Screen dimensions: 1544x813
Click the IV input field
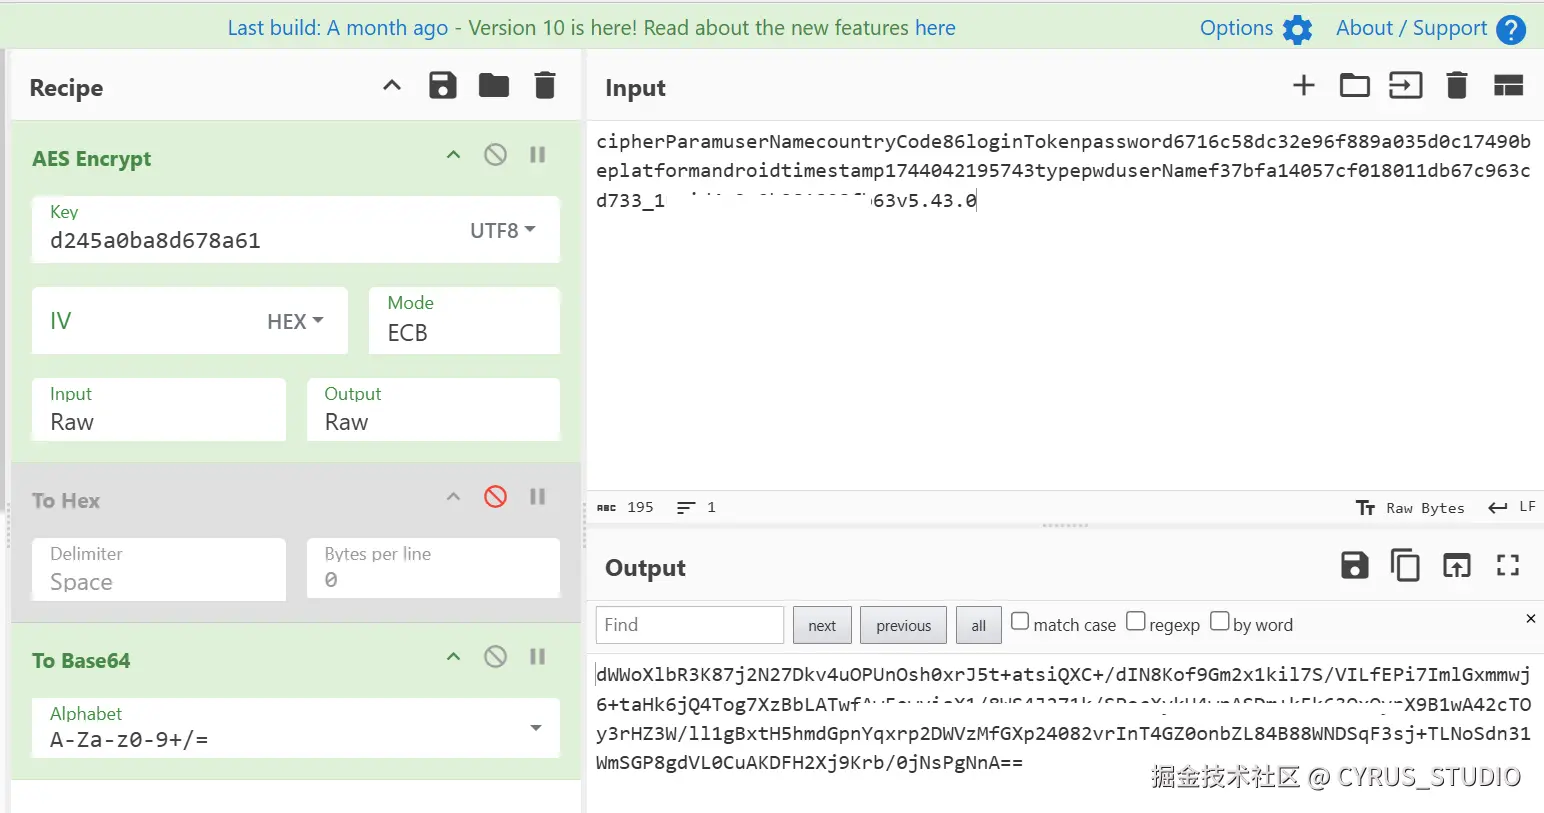tap(150, 321)
